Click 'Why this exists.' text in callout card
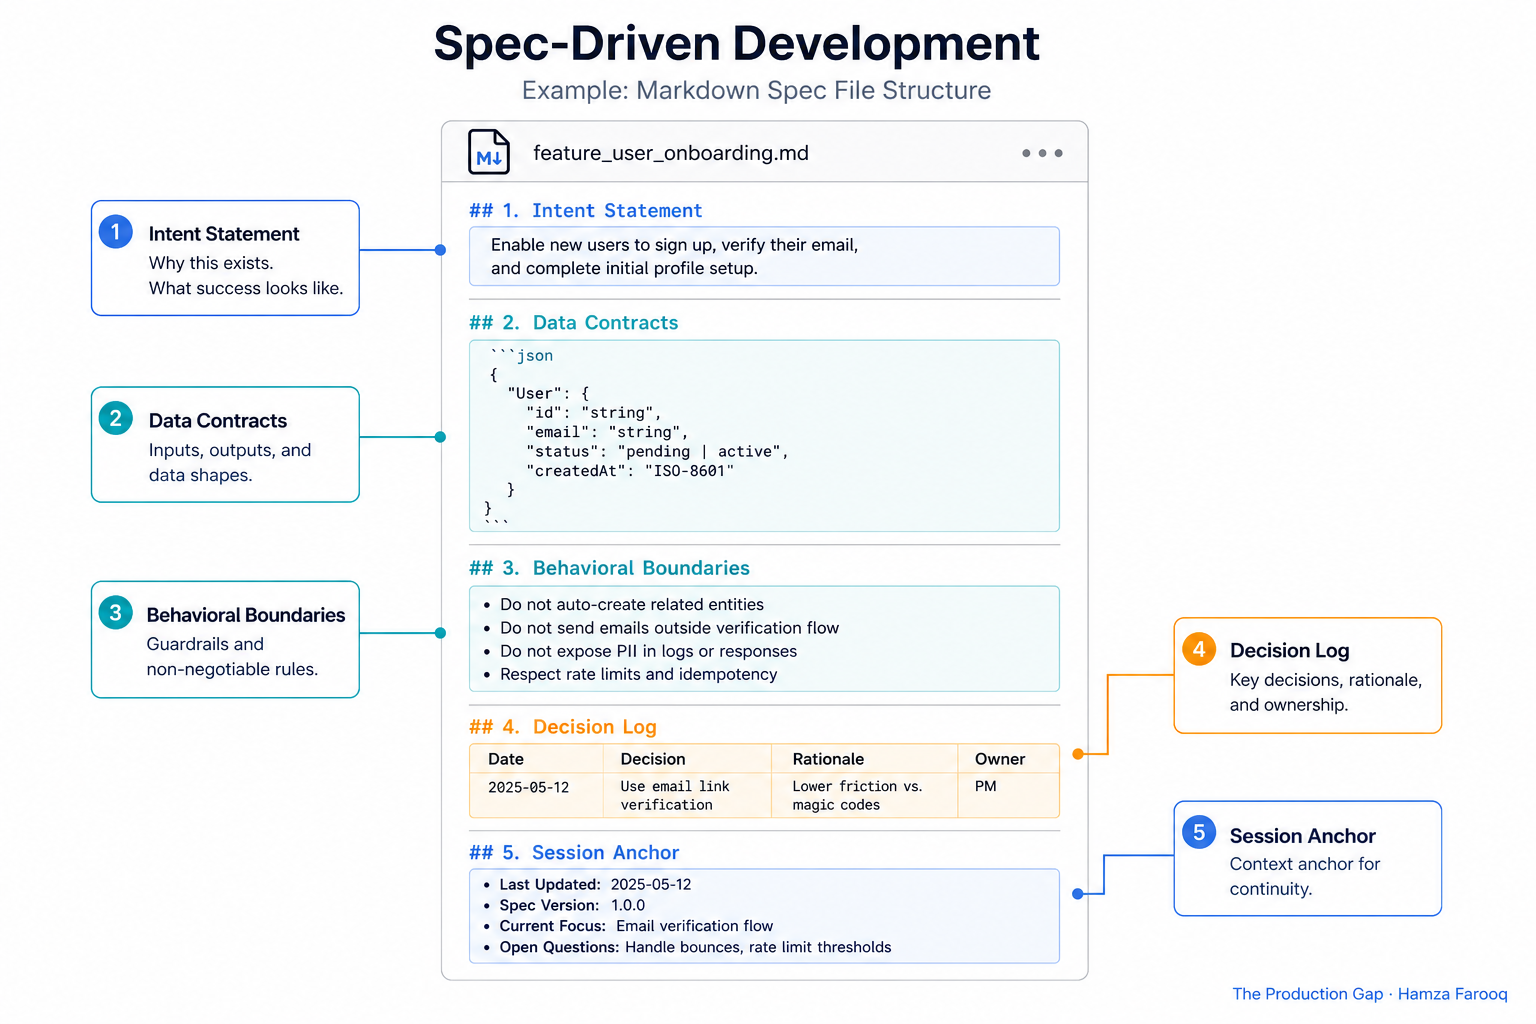Viewport: 1536px width, 1024px height. click(211, 263)
